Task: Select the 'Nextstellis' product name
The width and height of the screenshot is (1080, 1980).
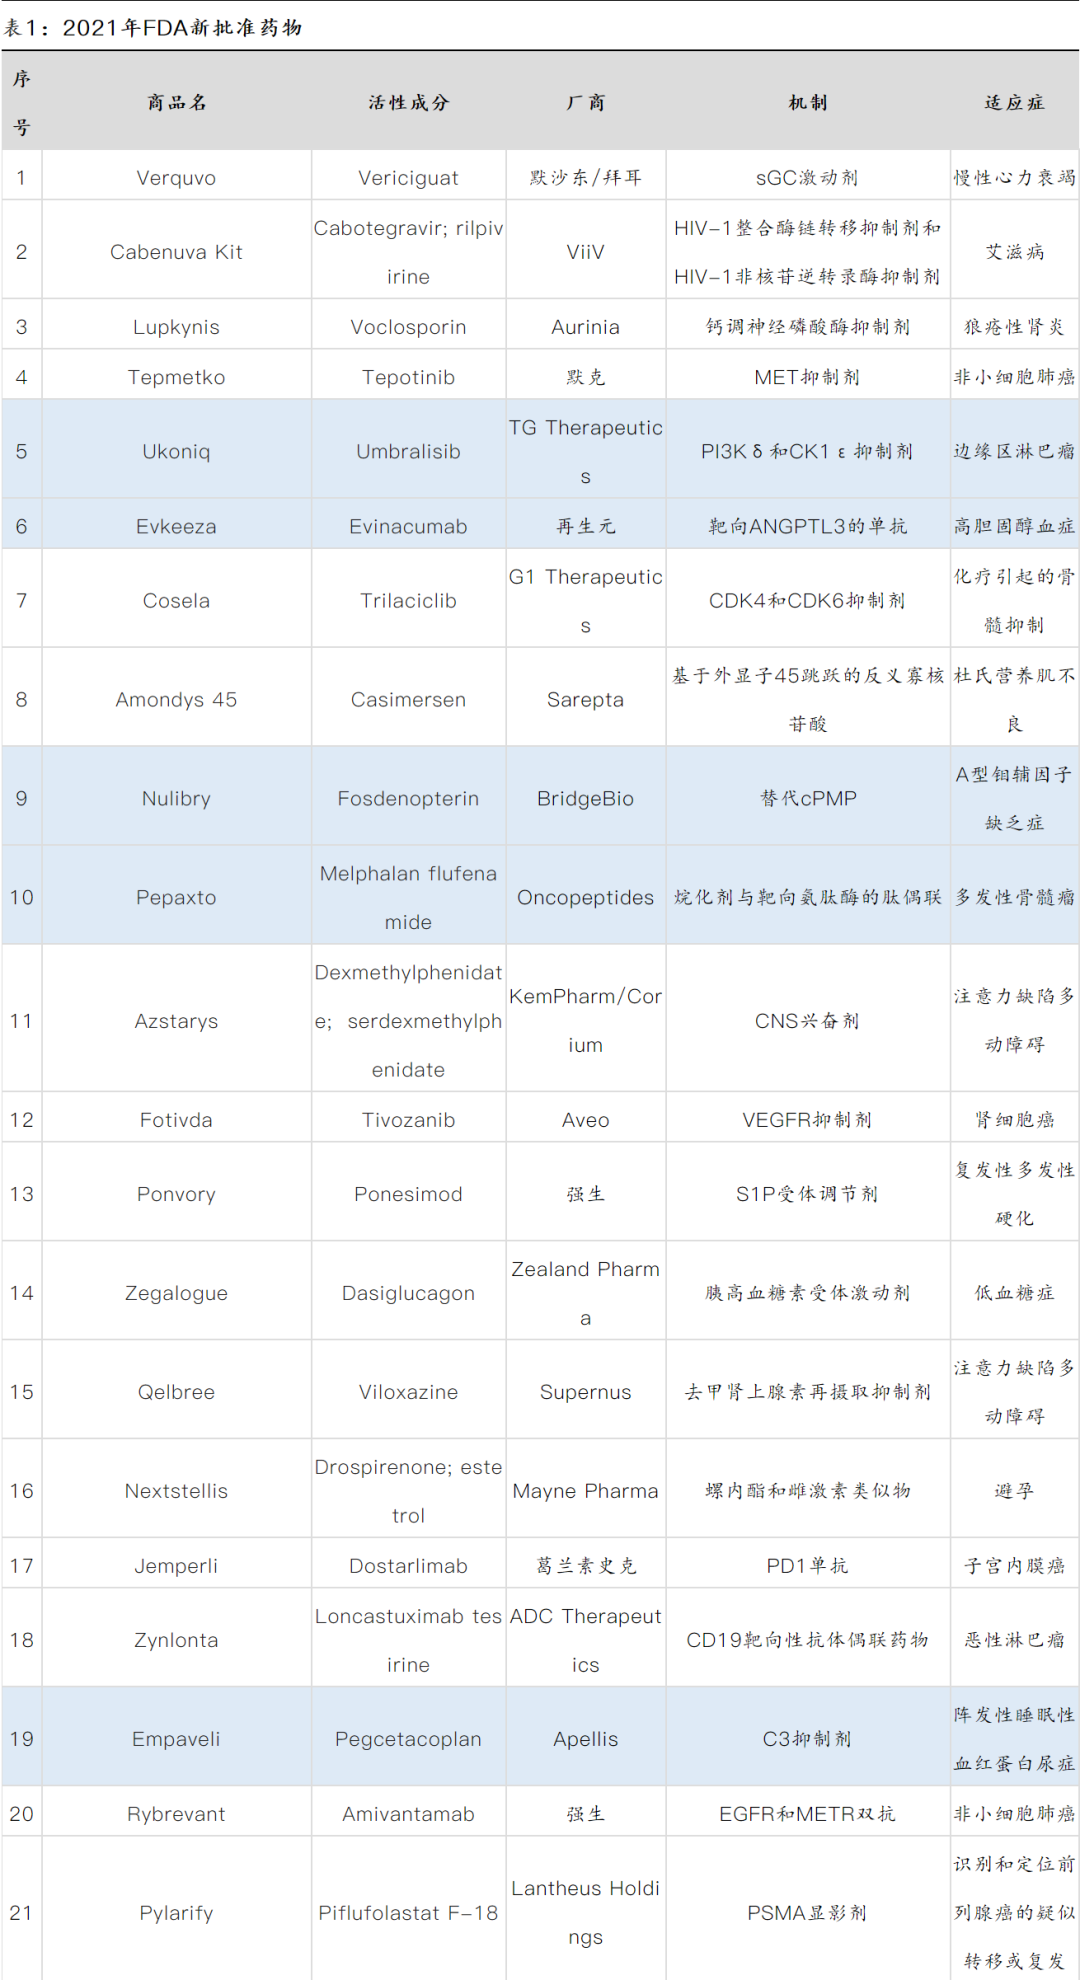Action: point(176,1491)
